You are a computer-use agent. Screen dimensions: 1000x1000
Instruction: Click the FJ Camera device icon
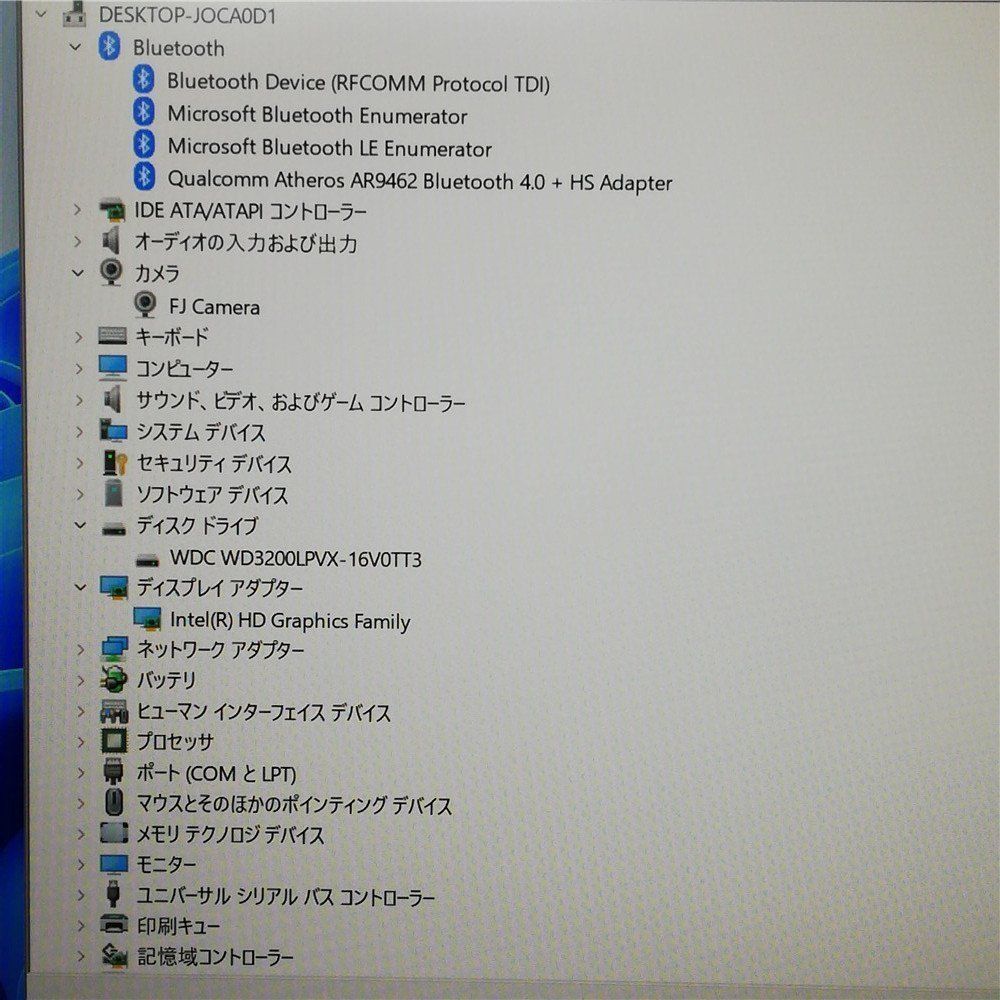point(145,305)
